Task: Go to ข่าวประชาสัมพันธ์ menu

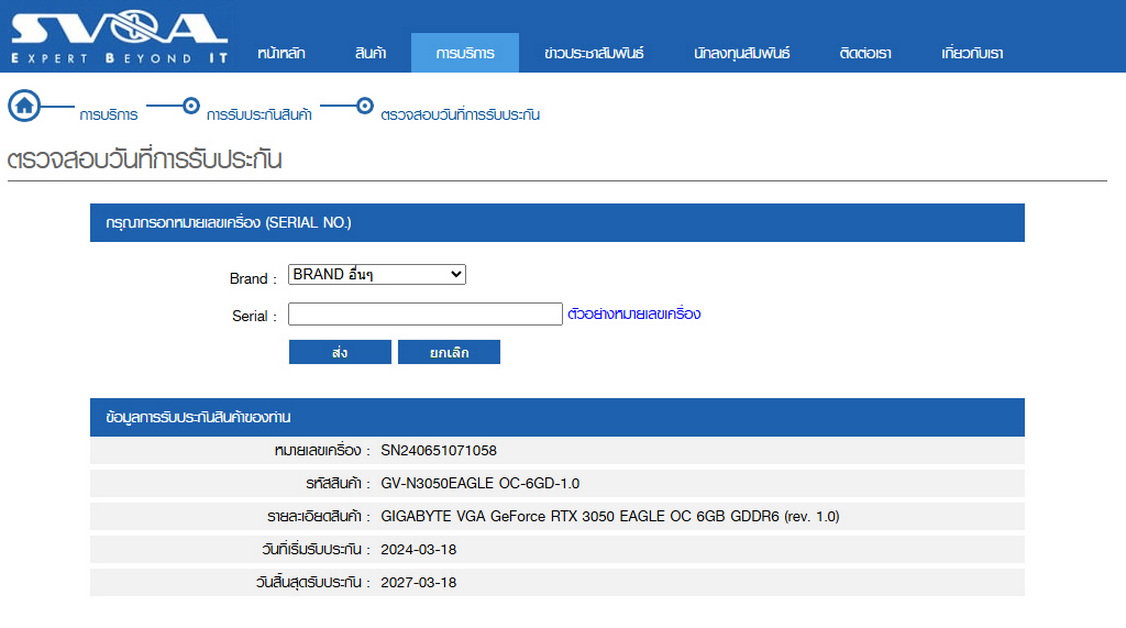Action: [594, 53]
